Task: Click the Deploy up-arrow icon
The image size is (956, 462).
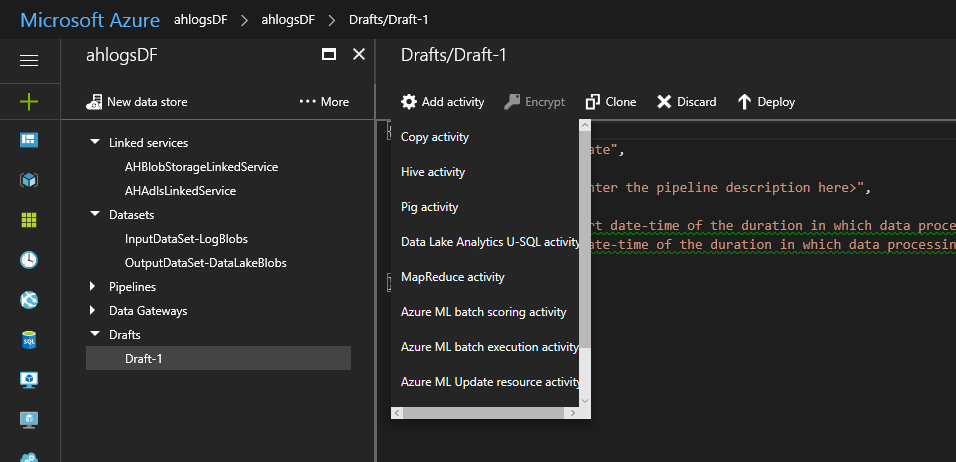Action: click(744, 102)
